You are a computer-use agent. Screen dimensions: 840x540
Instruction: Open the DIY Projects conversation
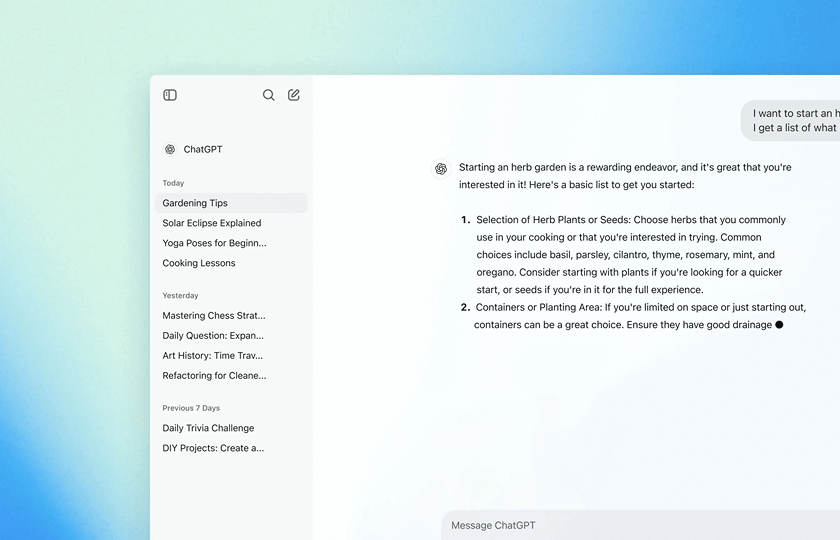[213, 448]
